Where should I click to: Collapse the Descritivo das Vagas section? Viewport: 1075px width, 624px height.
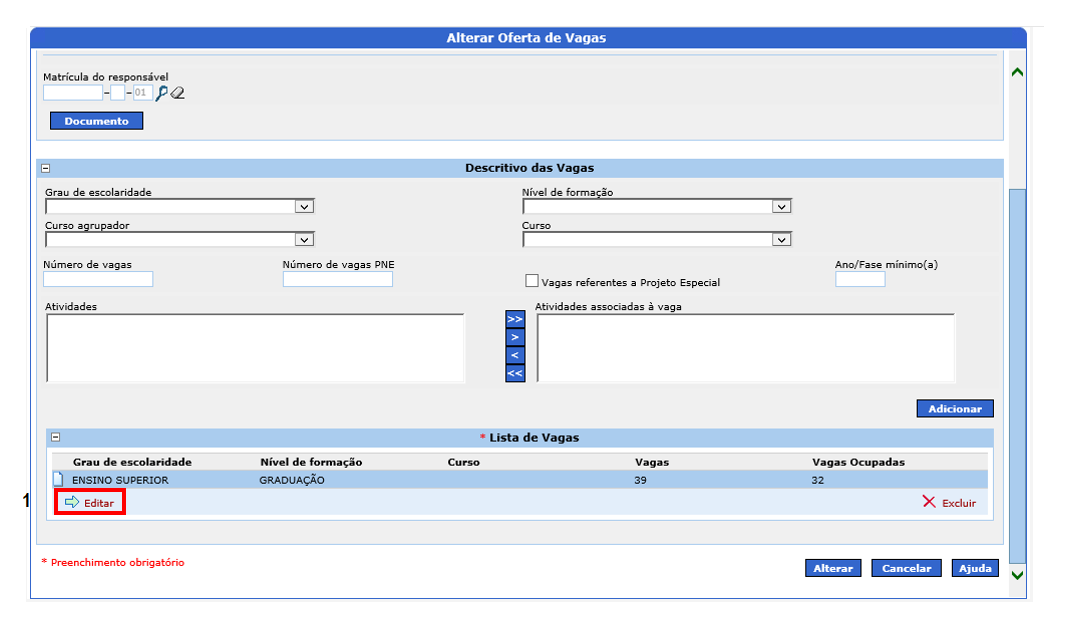click(46, 169)
